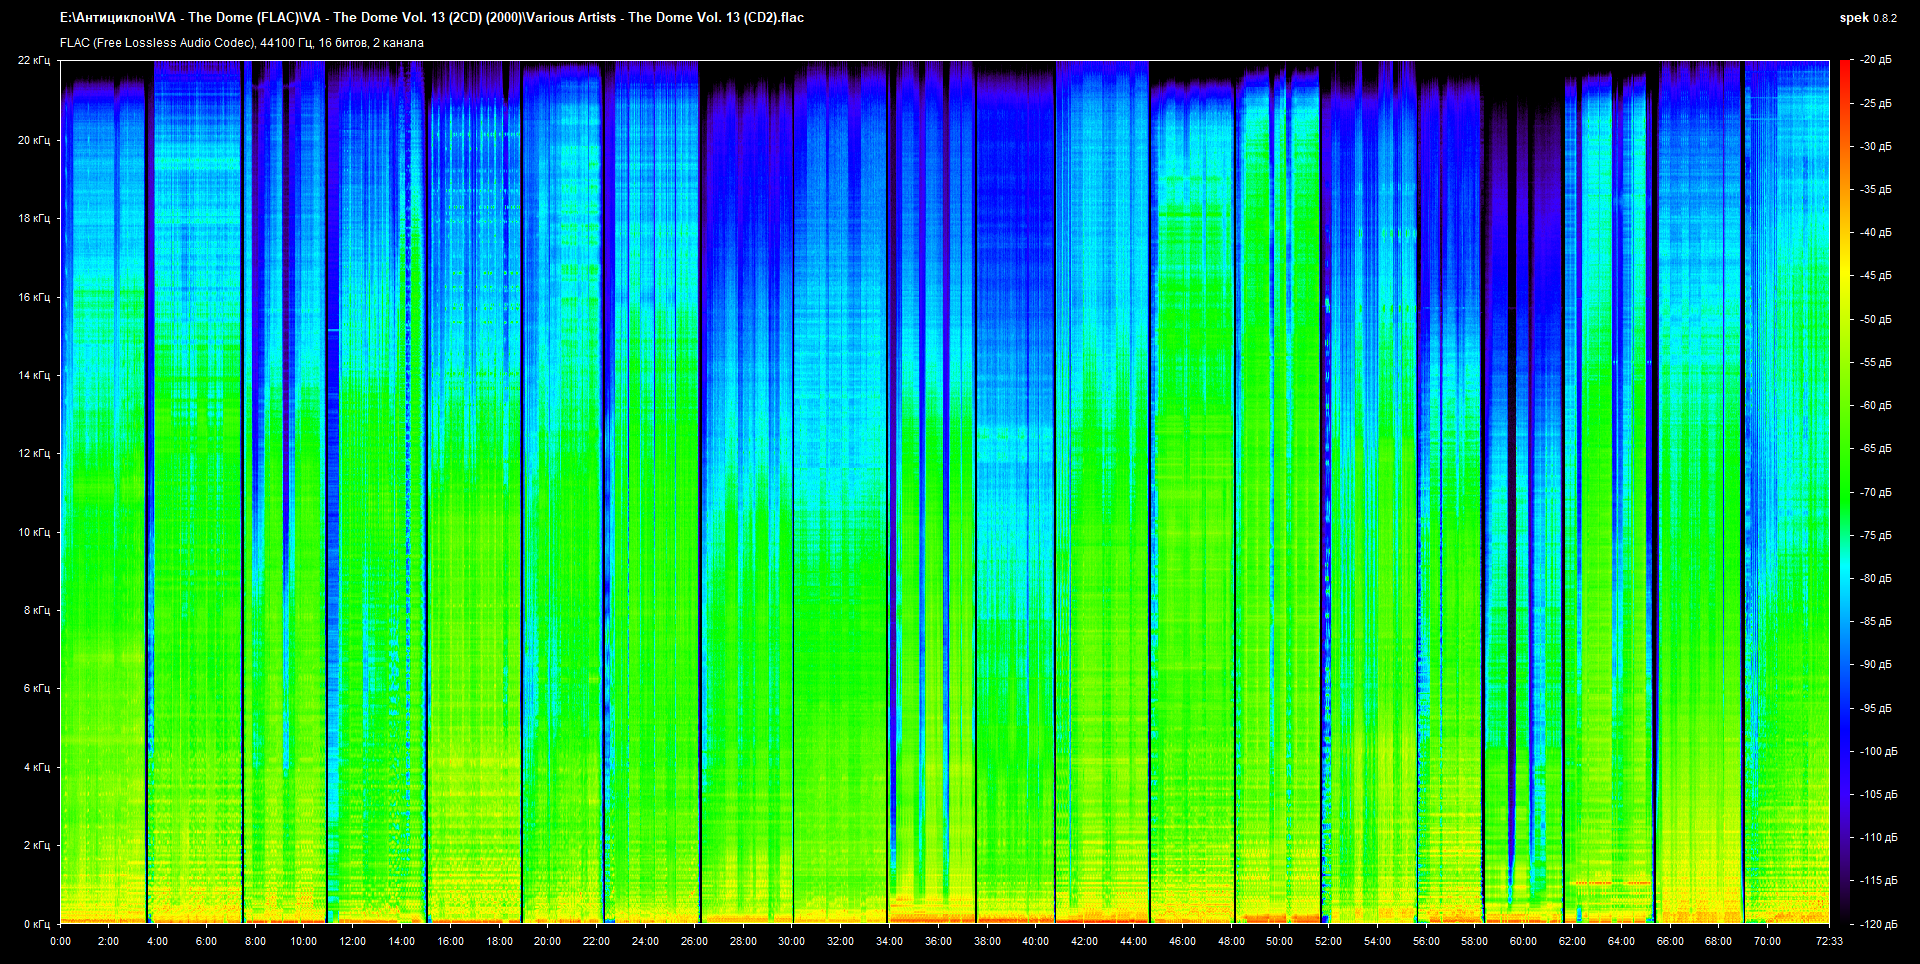Screen dimensions: 1920x964
Task: Click the -50 дБ level scale label
Action: pos(1875,319)
